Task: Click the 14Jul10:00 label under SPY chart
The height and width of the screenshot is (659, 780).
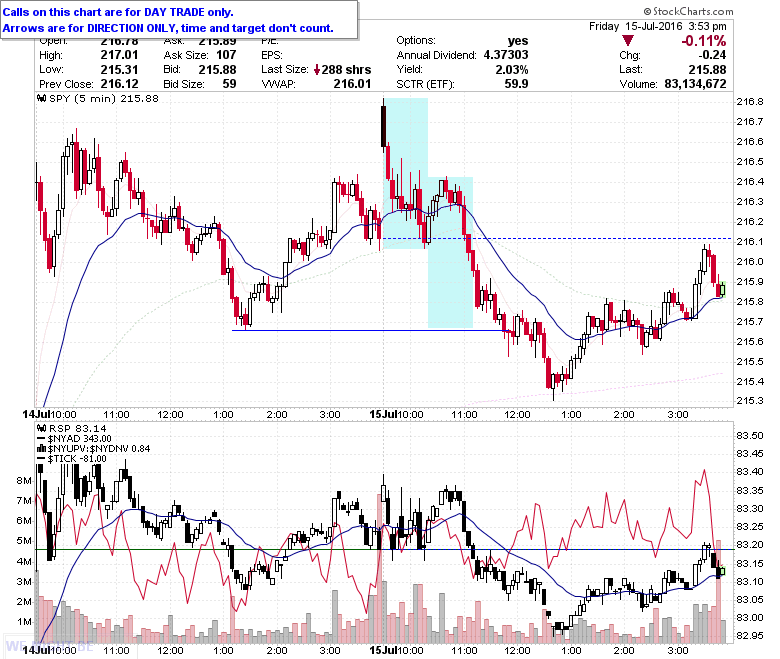Action: (50, 415)
